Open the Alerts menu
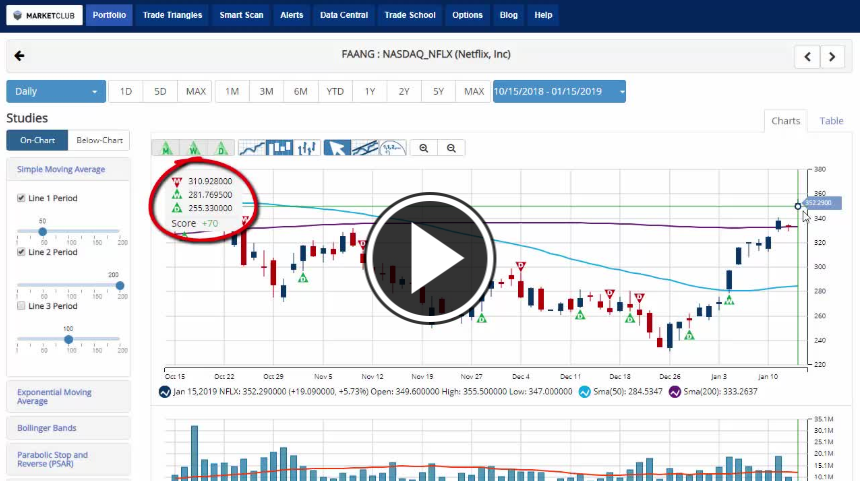 [x=292, y=15]
